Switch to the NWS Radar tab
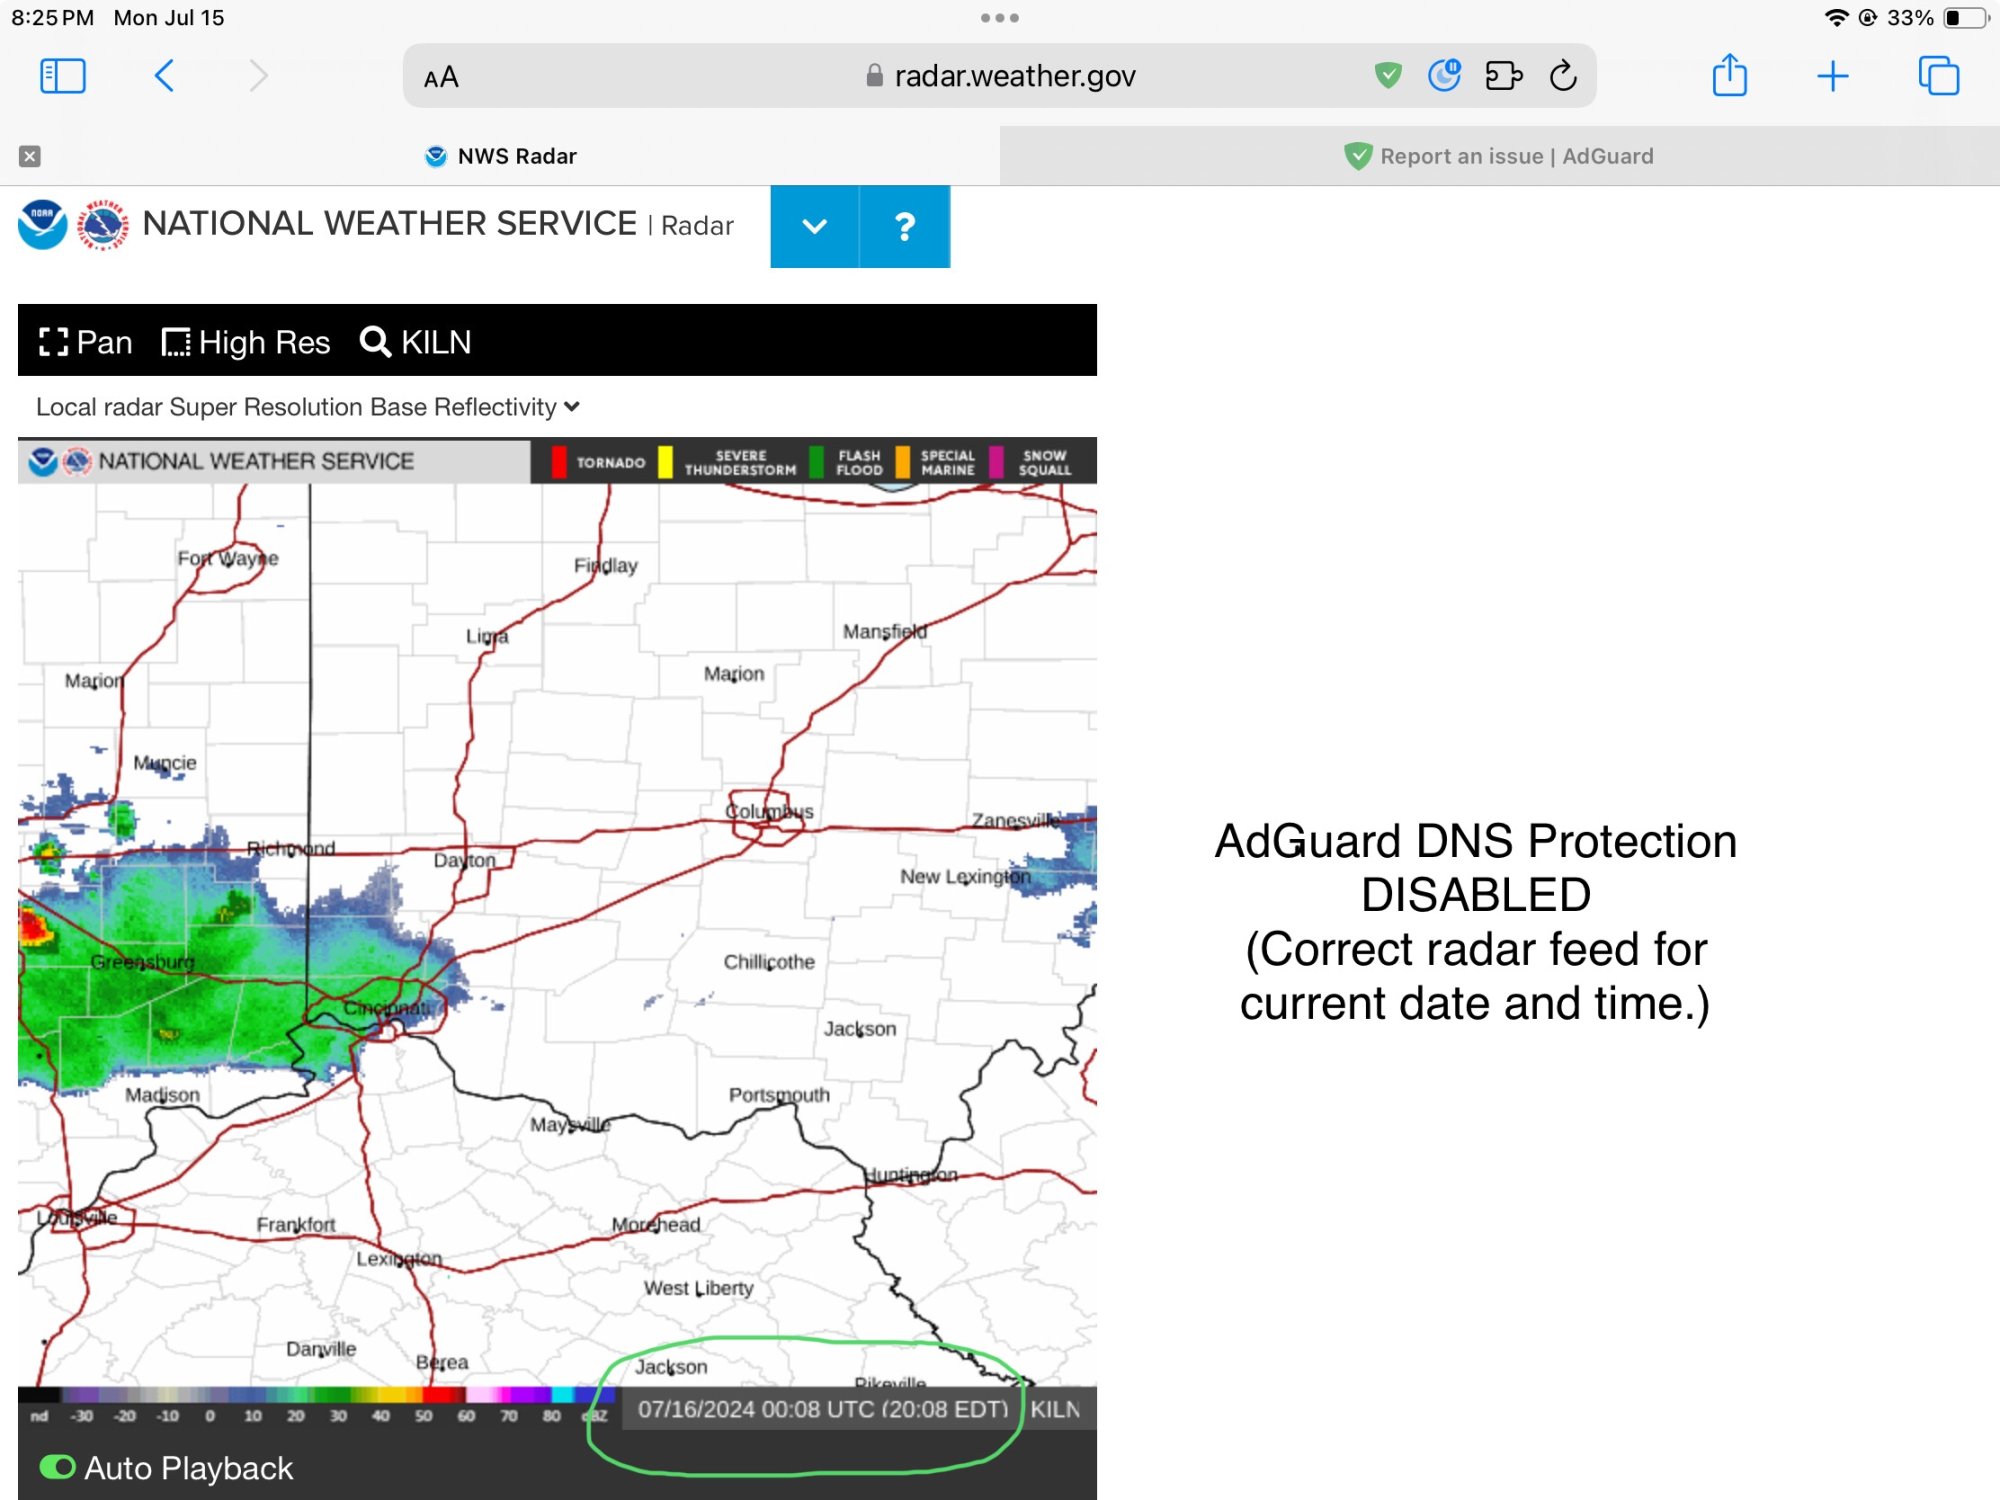Viewport: 2000px width, 1500px height. pyautogui.click(x=500, y=155)
